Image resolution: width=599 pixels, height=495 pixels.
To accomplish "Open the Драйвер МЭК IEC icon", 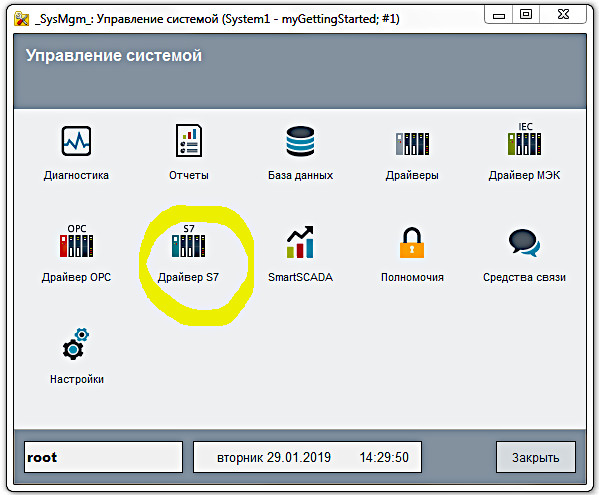I will [x=525, y=139].
